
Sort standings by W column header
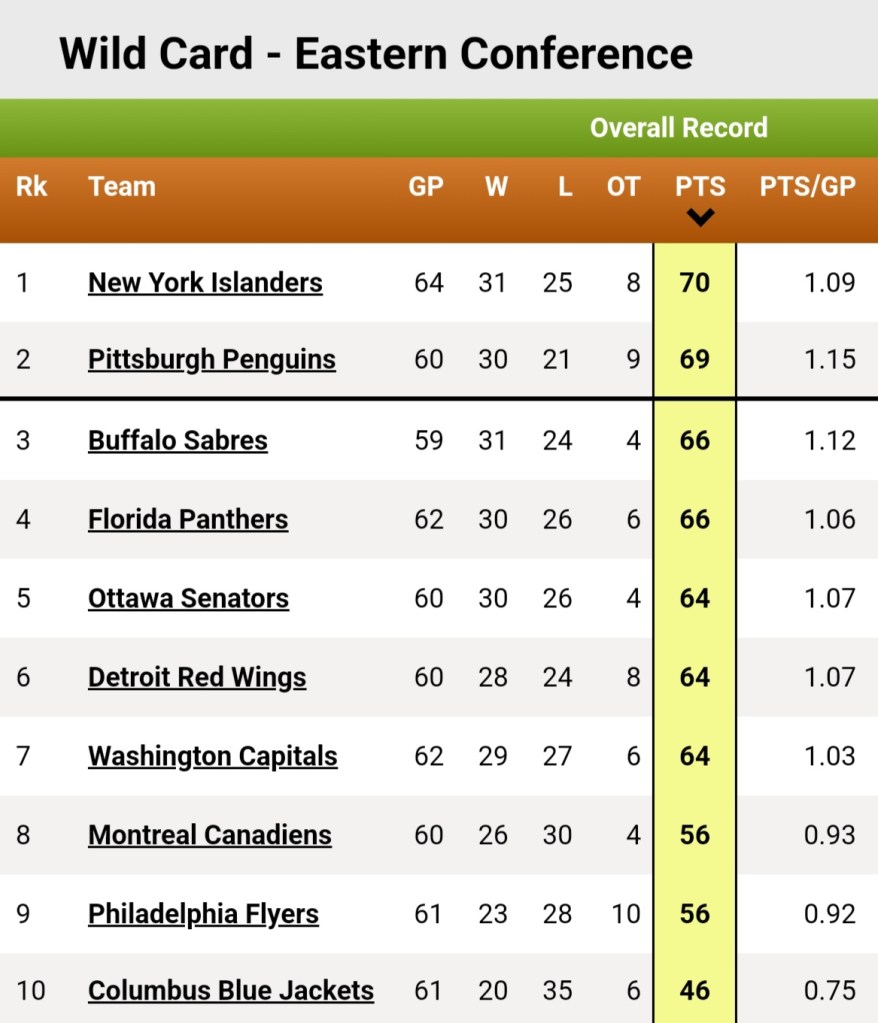click(496, 187)
